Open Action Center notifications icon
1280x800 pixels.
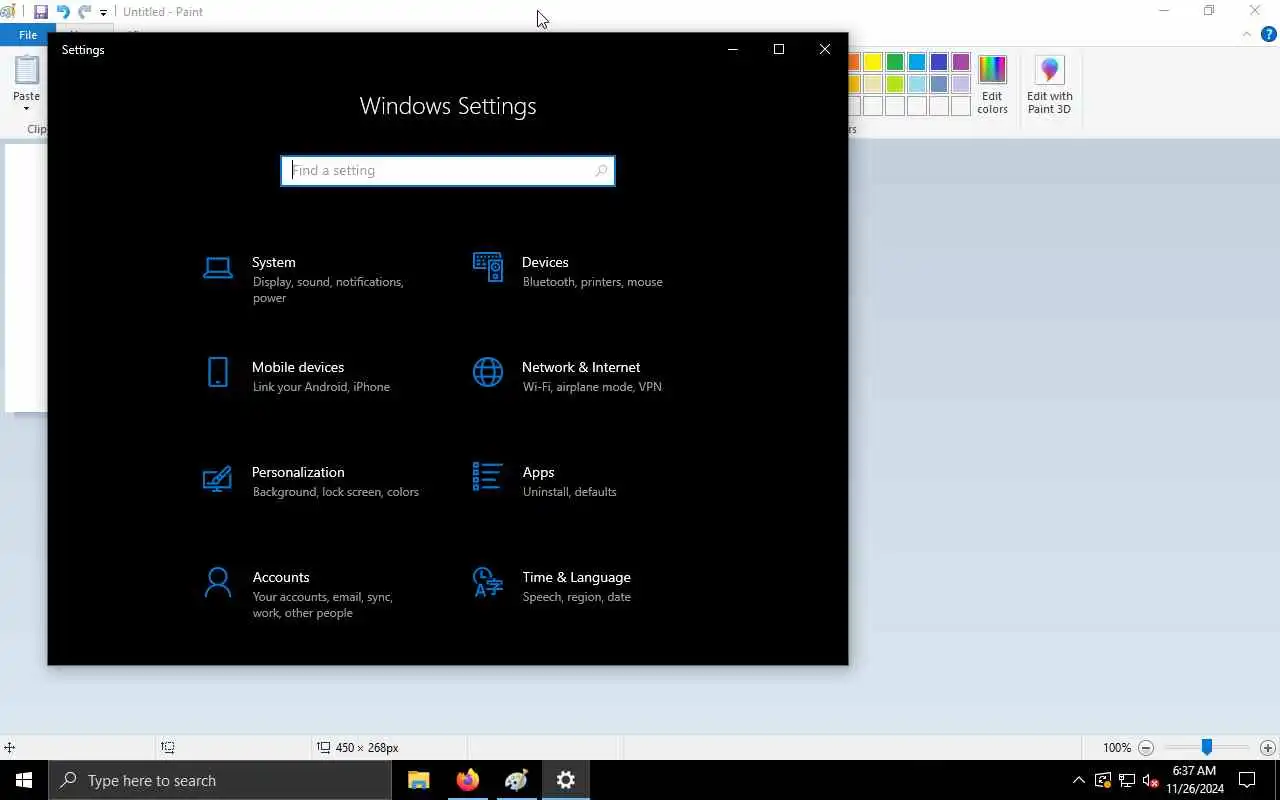[x=1247, y=780]
